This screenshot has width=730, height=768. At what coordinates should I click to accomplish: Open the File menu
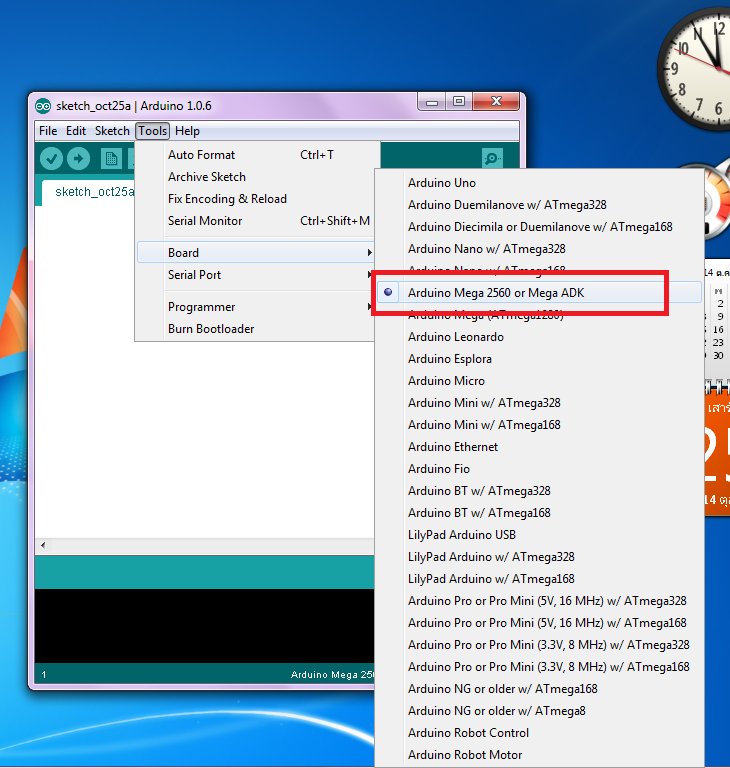coord(48,131)
